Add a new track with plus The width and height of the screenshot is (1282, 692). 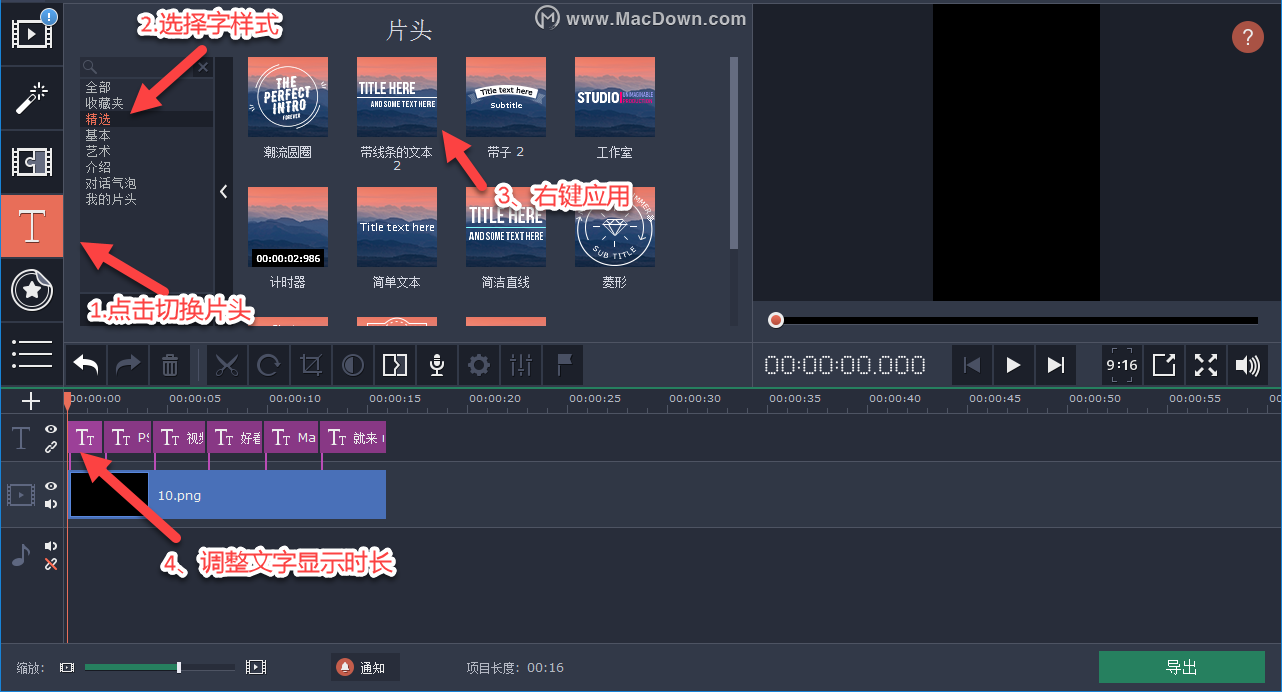click(x=31, y=401)
